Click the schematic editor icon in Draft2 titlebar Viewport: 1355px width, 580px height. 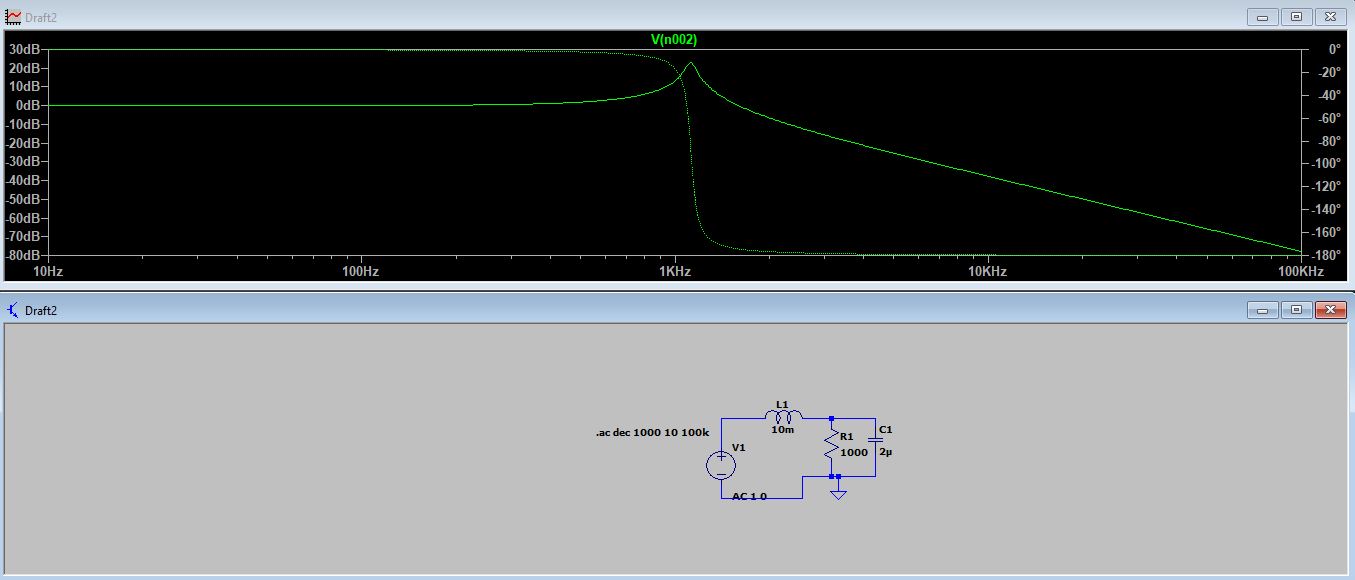click(11, 310)
